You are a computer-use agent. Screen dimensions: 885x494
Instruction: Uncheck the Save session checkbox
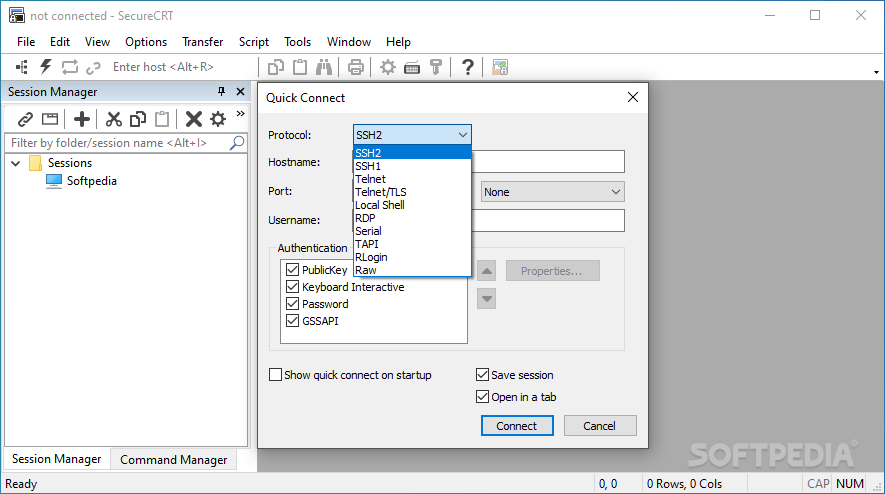[482, 375]
